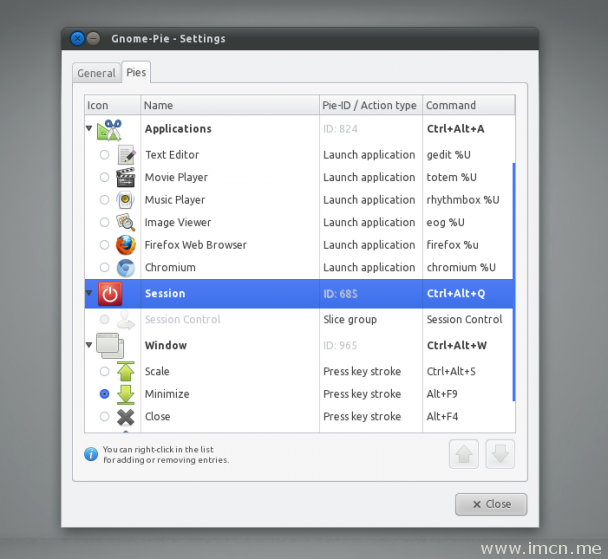Click the Movie Player clapperboard icon
The width and height of the screenshot is (608, 559).
click(x=126, y=178)
